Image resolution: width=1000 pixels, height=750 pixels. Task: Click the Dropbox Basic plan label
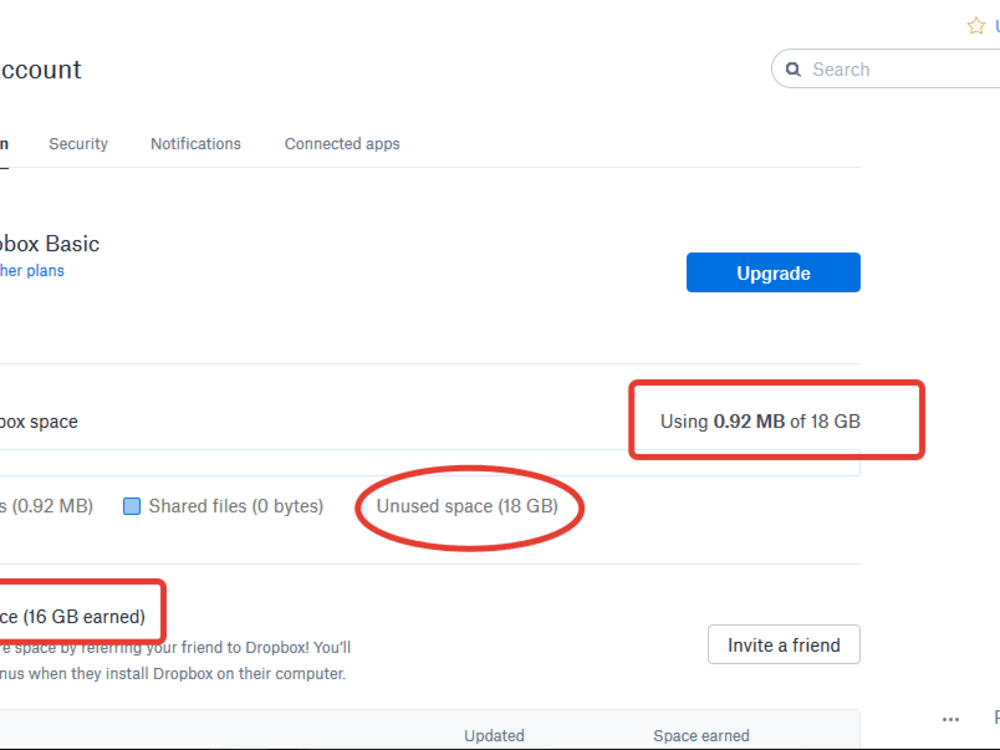tap(50, 243)
